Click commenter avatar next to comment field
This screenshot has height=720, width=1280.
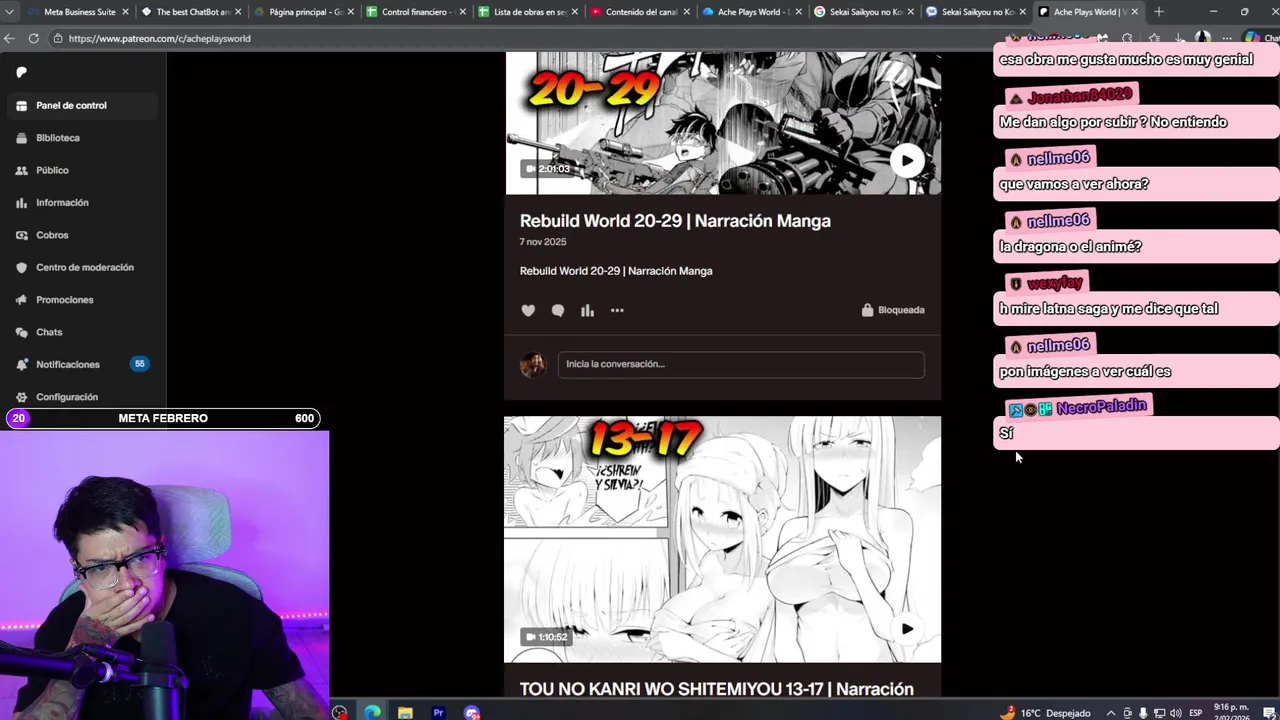point(533,365)
